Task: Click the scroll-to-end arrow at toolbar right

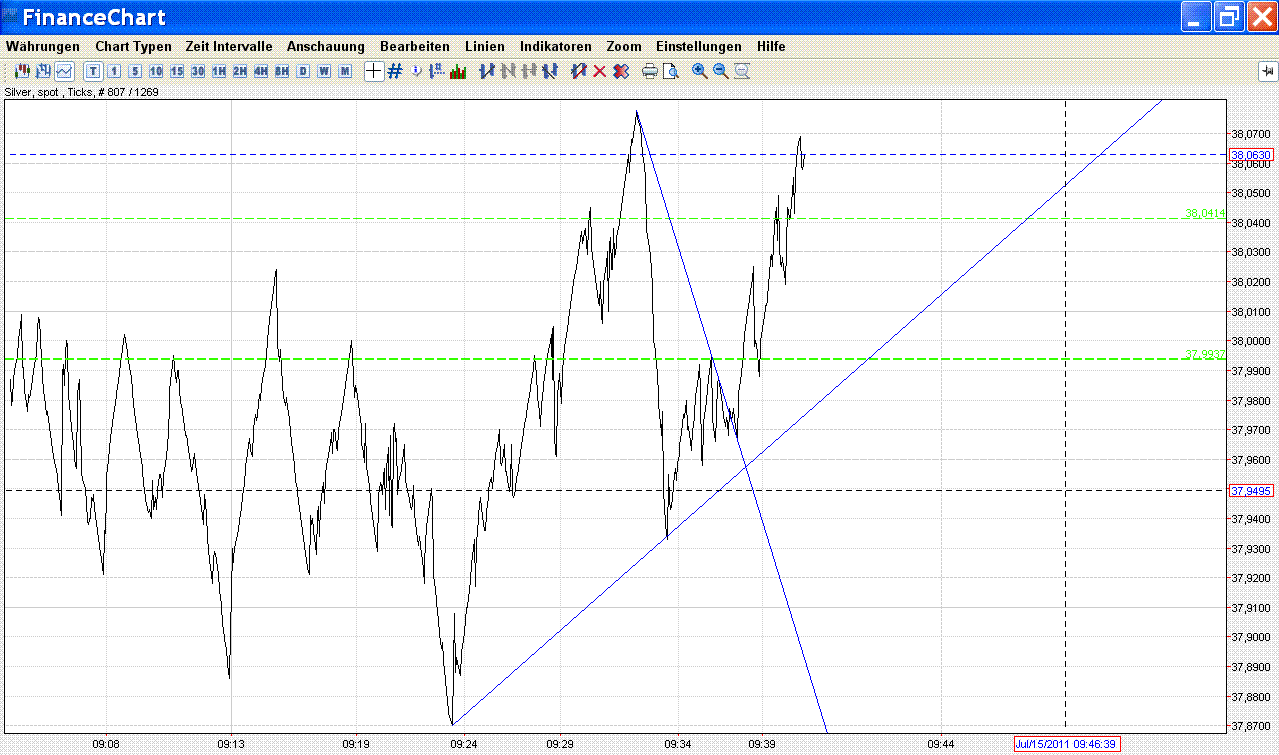Action: point(1267,71)
